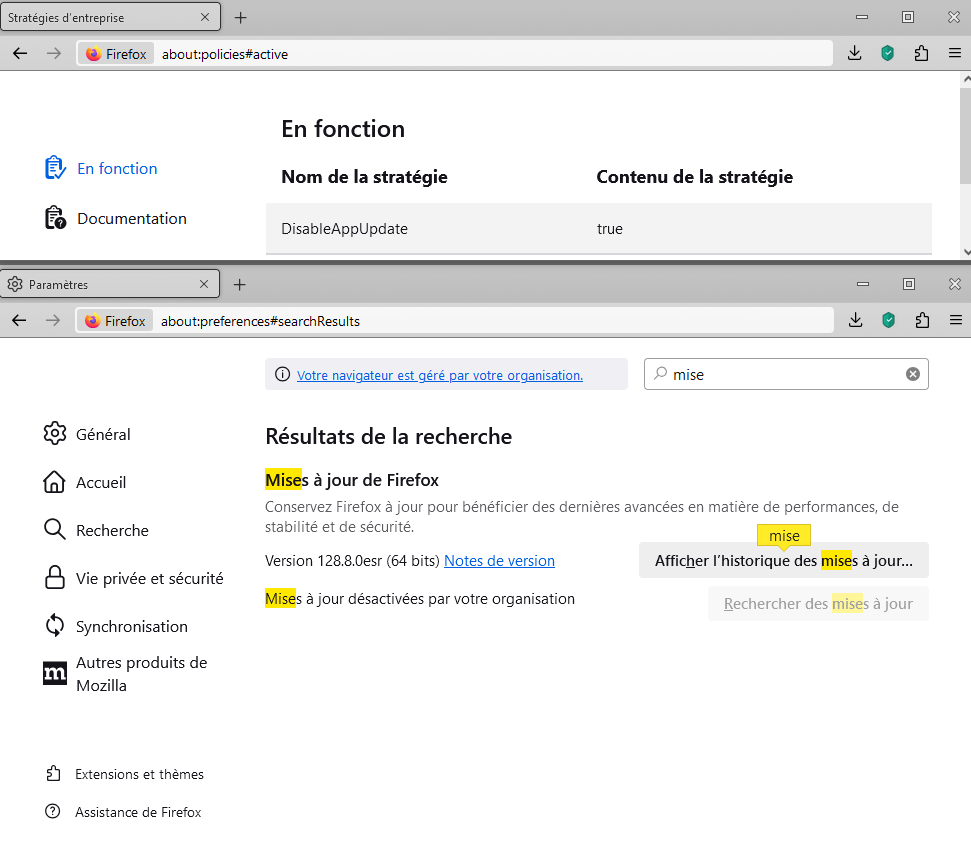Go back in the policies window
Screen dimensions: 971x864
pyautogui.click(x=20, y=54)
